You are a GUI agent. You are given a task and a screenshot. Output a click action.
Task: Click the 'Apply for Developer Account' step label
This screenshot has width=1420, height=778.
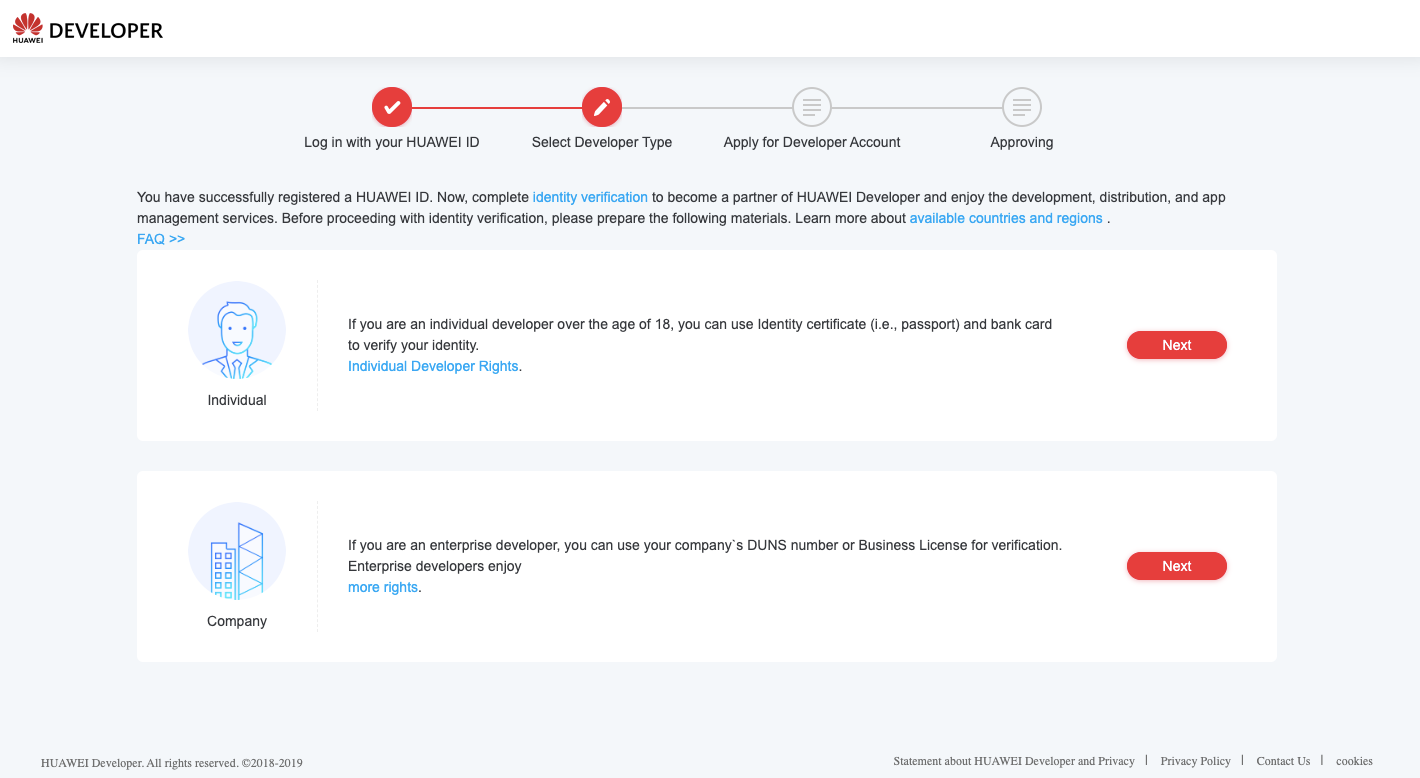pyautogui.click(x=812, y=142)
